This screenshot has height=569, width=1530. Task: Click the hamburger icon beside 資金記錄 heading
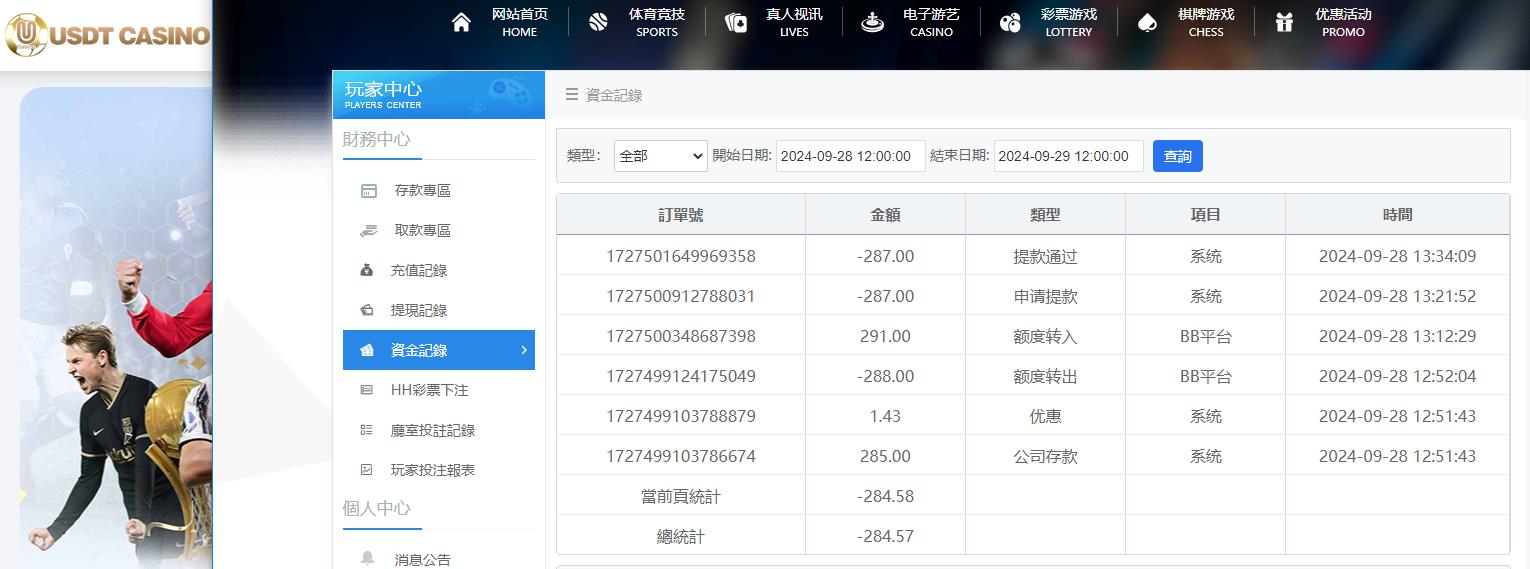(572, 95)
